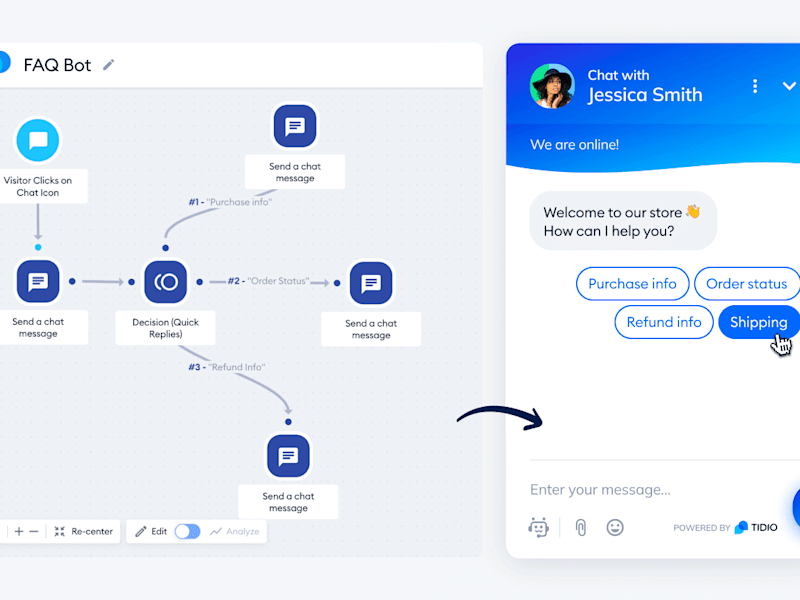800x600 pixels.
Task: Click the bot icon in chat footer
Action: pos(539,527)
